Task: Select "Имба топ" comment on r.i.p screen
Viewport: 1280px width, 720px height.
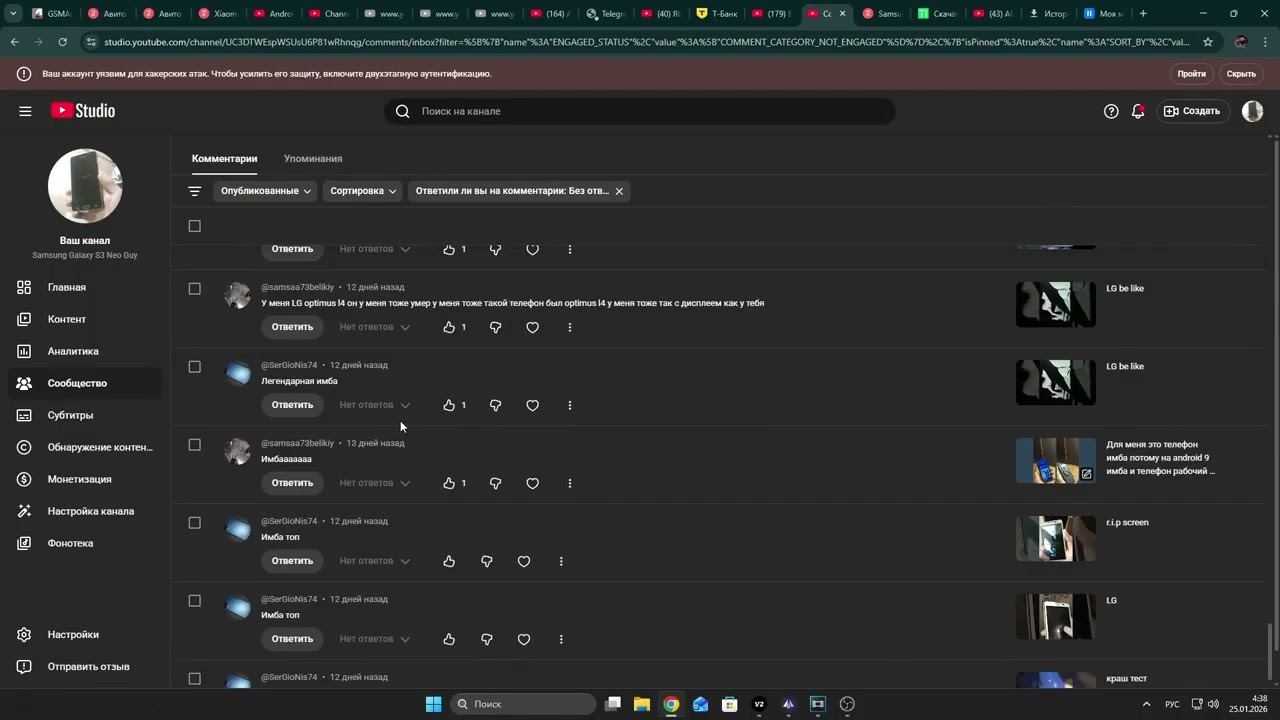Action: click(195, 523)
